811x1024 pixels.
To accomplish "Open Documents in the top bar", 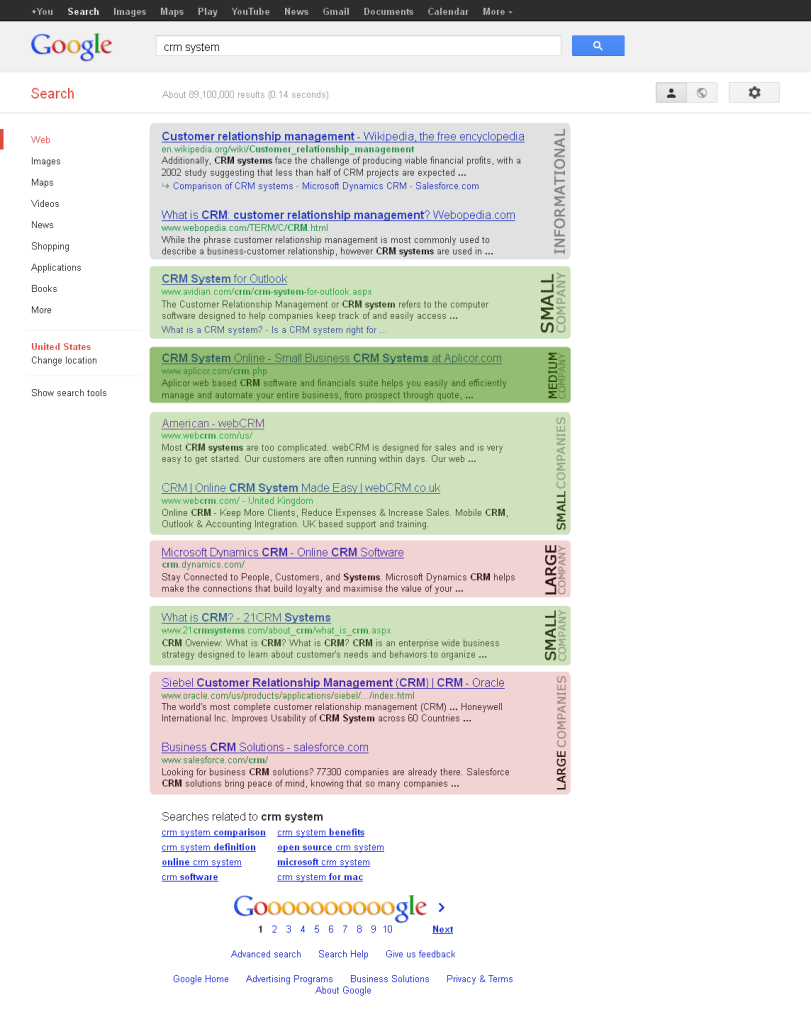I will pos(389,12).
